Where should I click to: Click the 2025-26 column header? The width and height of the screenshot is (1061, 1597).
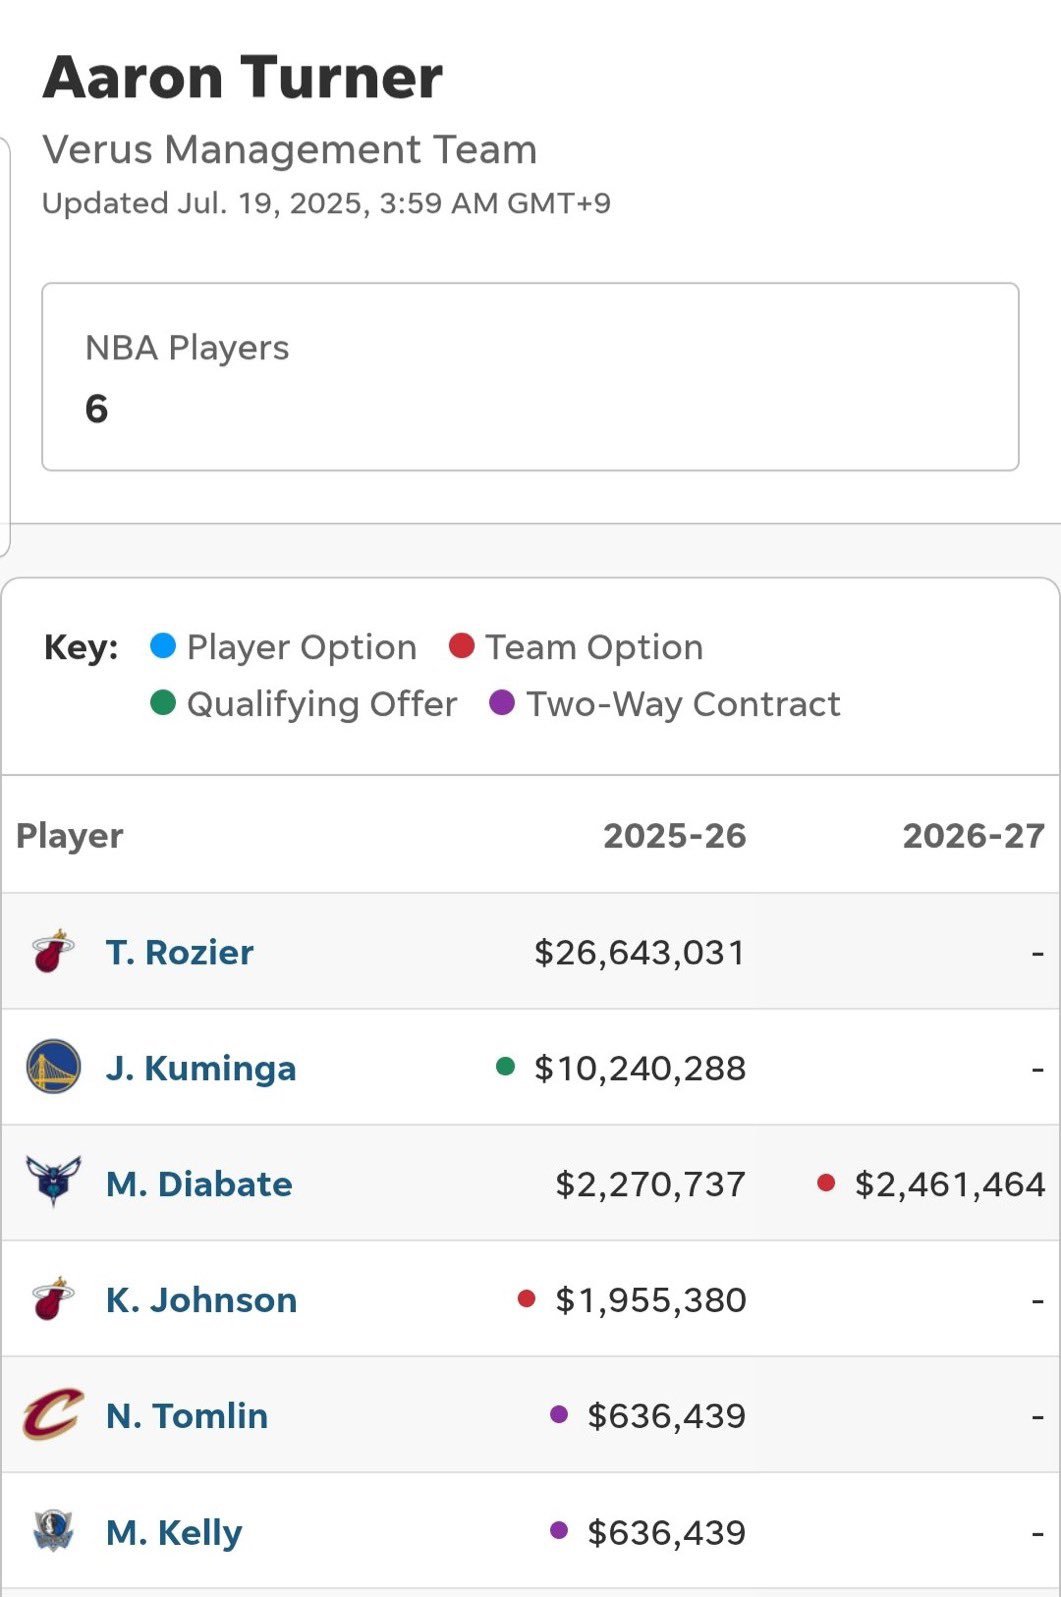[674, 835]
